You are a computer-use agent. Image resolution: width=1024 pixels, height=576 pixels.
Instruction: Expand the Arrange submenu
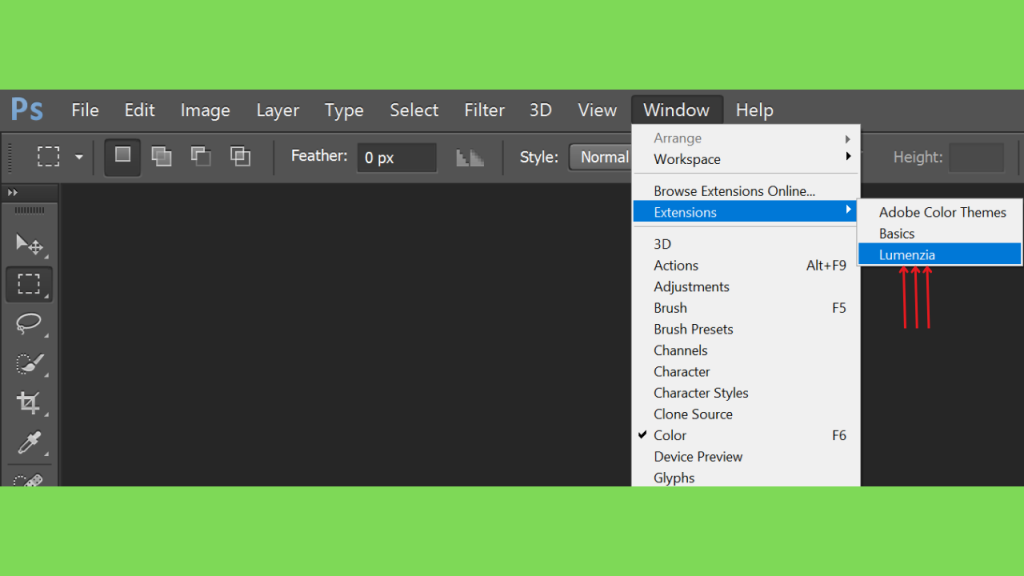[x=746, y=138]
